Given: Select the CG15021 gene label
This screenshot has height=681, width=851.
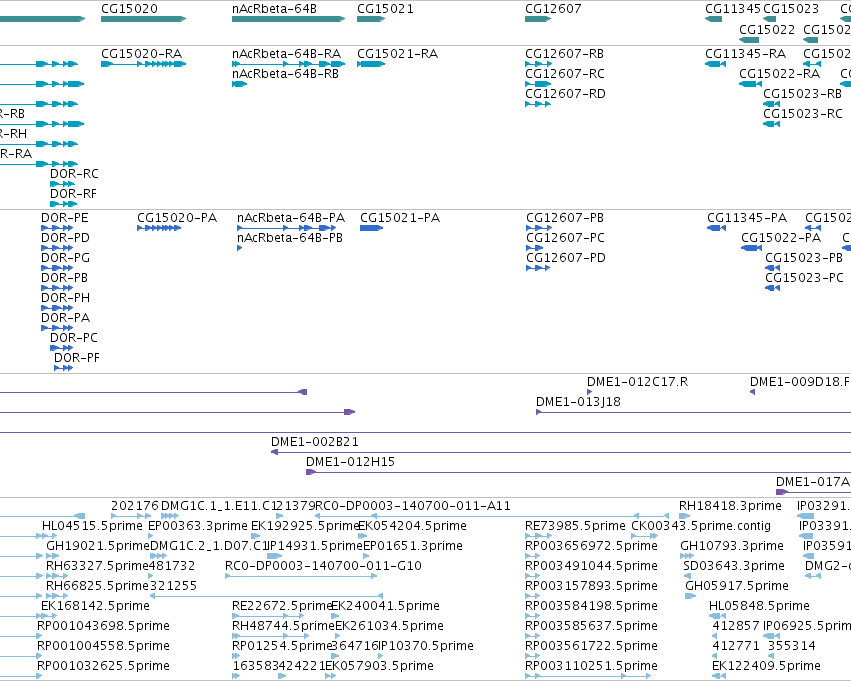Looking at the screenshot, I should click(x=385, y=9).
